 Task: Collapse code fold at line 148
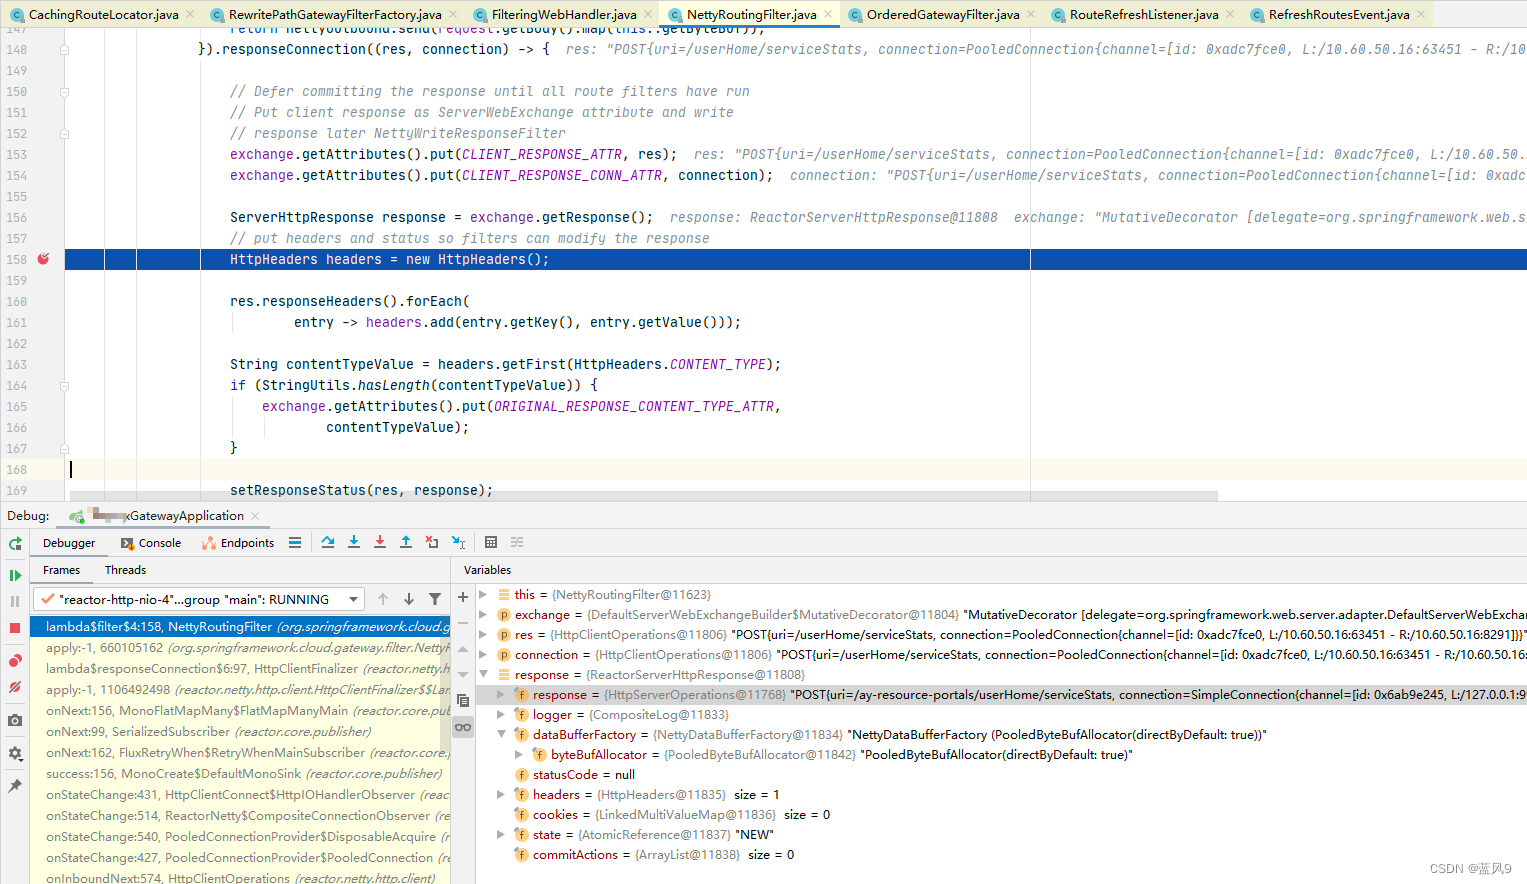(64, 49)
